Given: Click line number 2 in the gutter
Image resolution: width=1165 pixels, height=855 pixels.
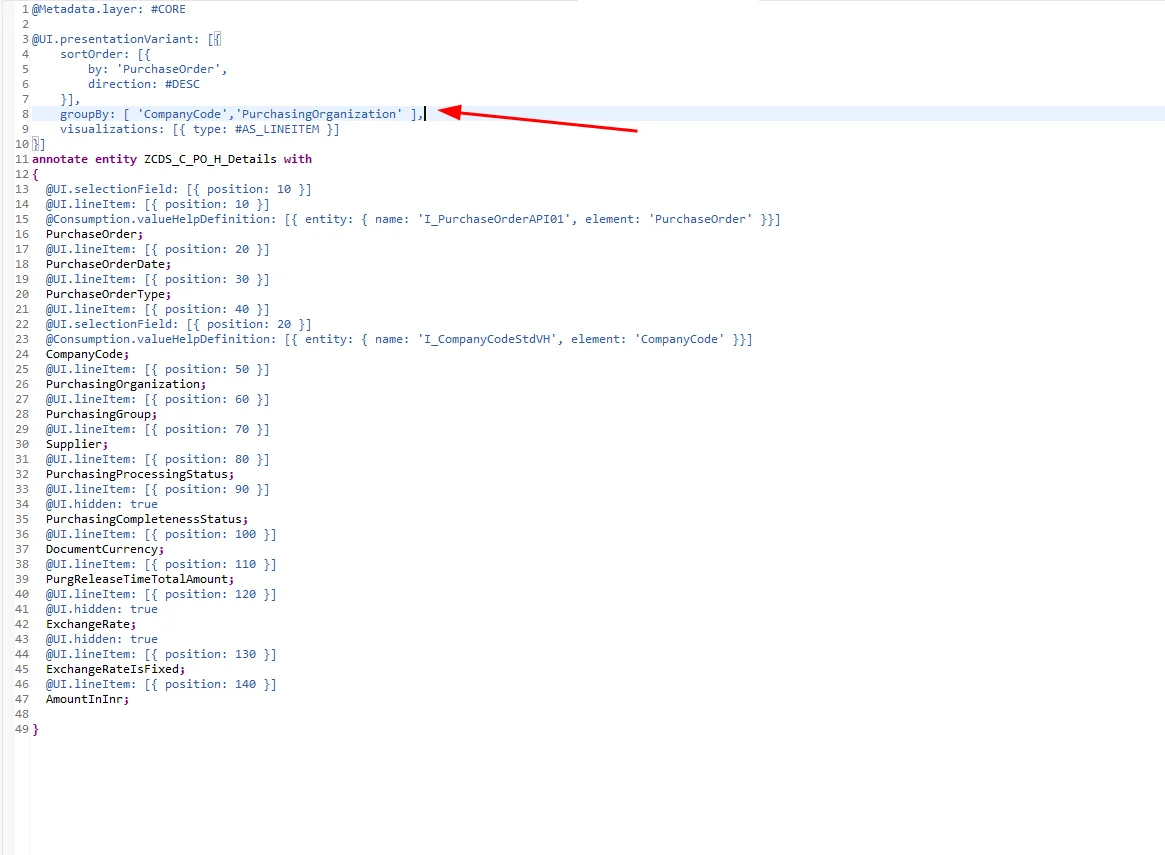Looking at the screenshot, I should 25,24.
